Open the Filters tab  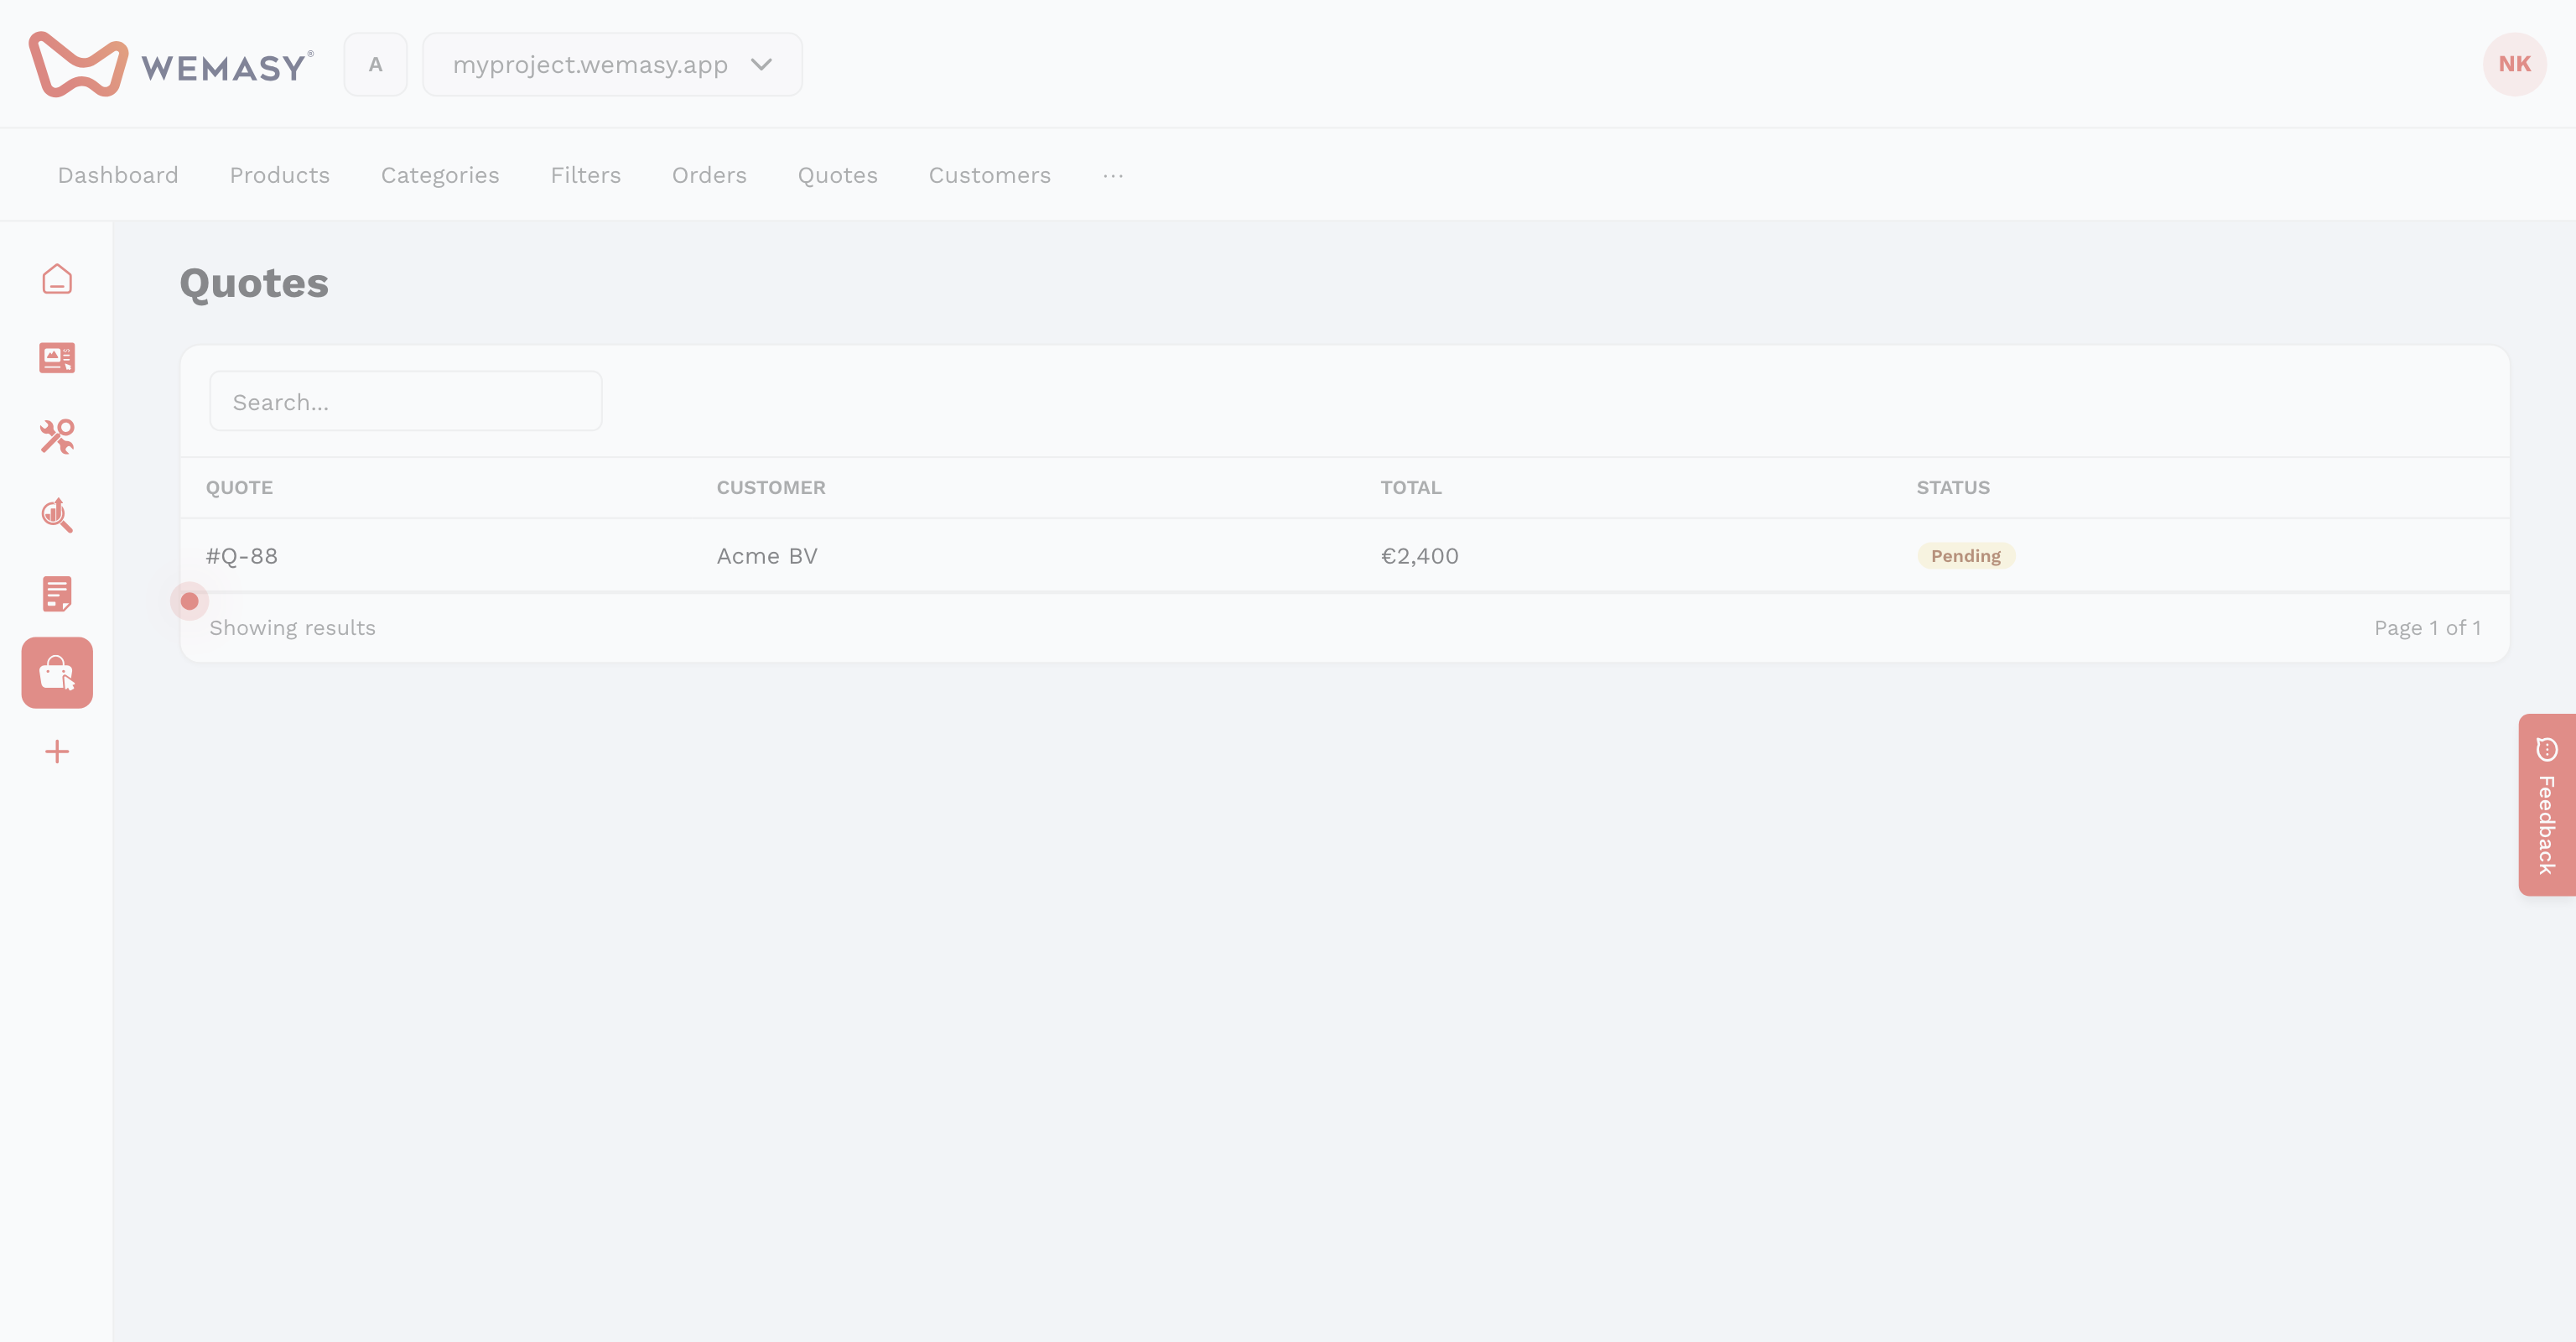[586, 175]
